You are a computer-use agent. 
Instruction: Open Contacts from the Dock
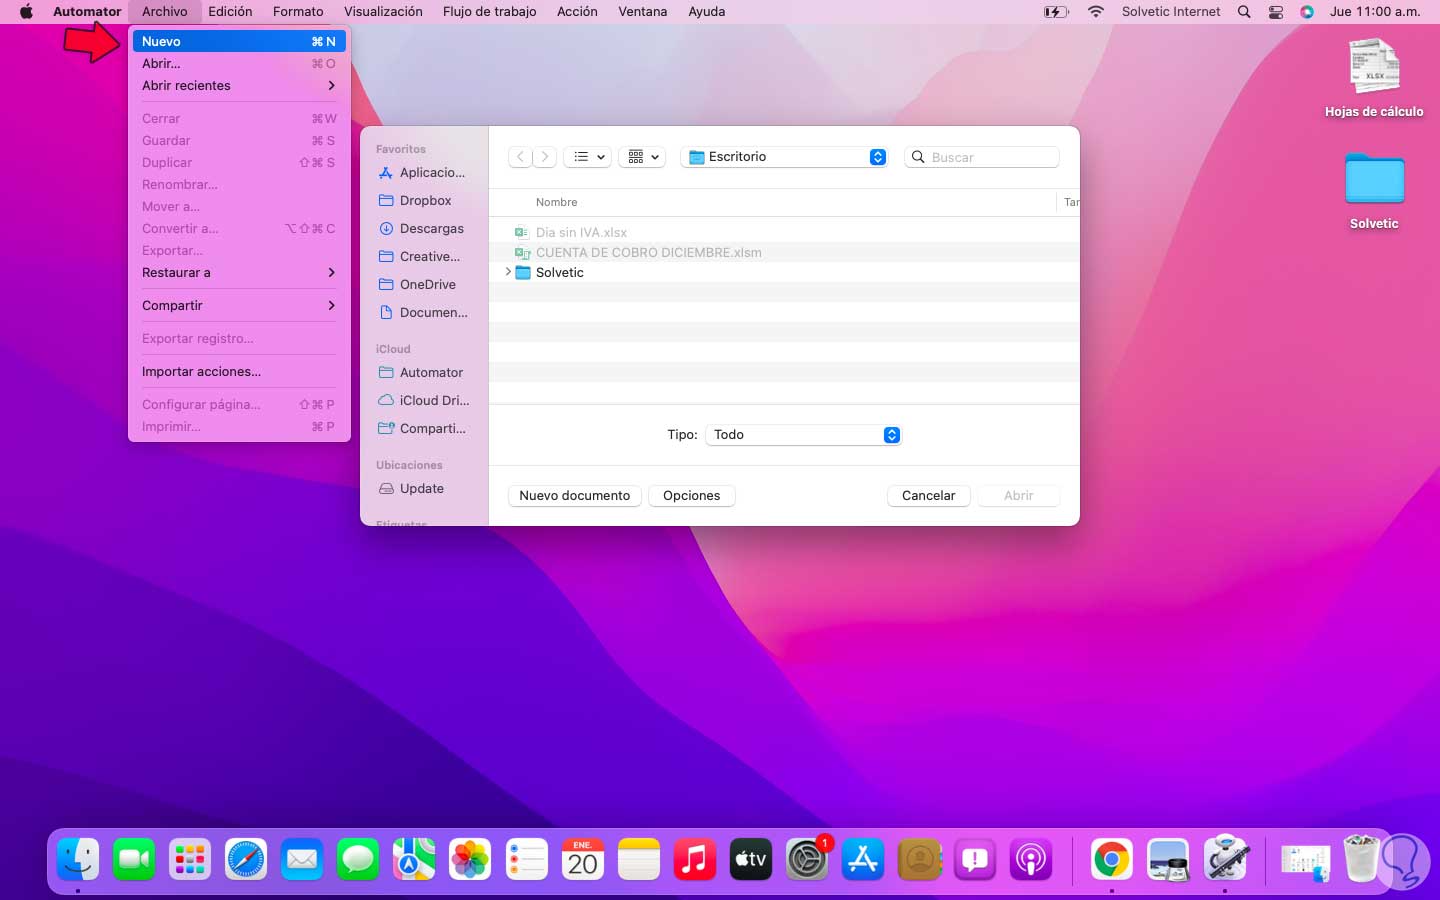click(x=919, y=859)
